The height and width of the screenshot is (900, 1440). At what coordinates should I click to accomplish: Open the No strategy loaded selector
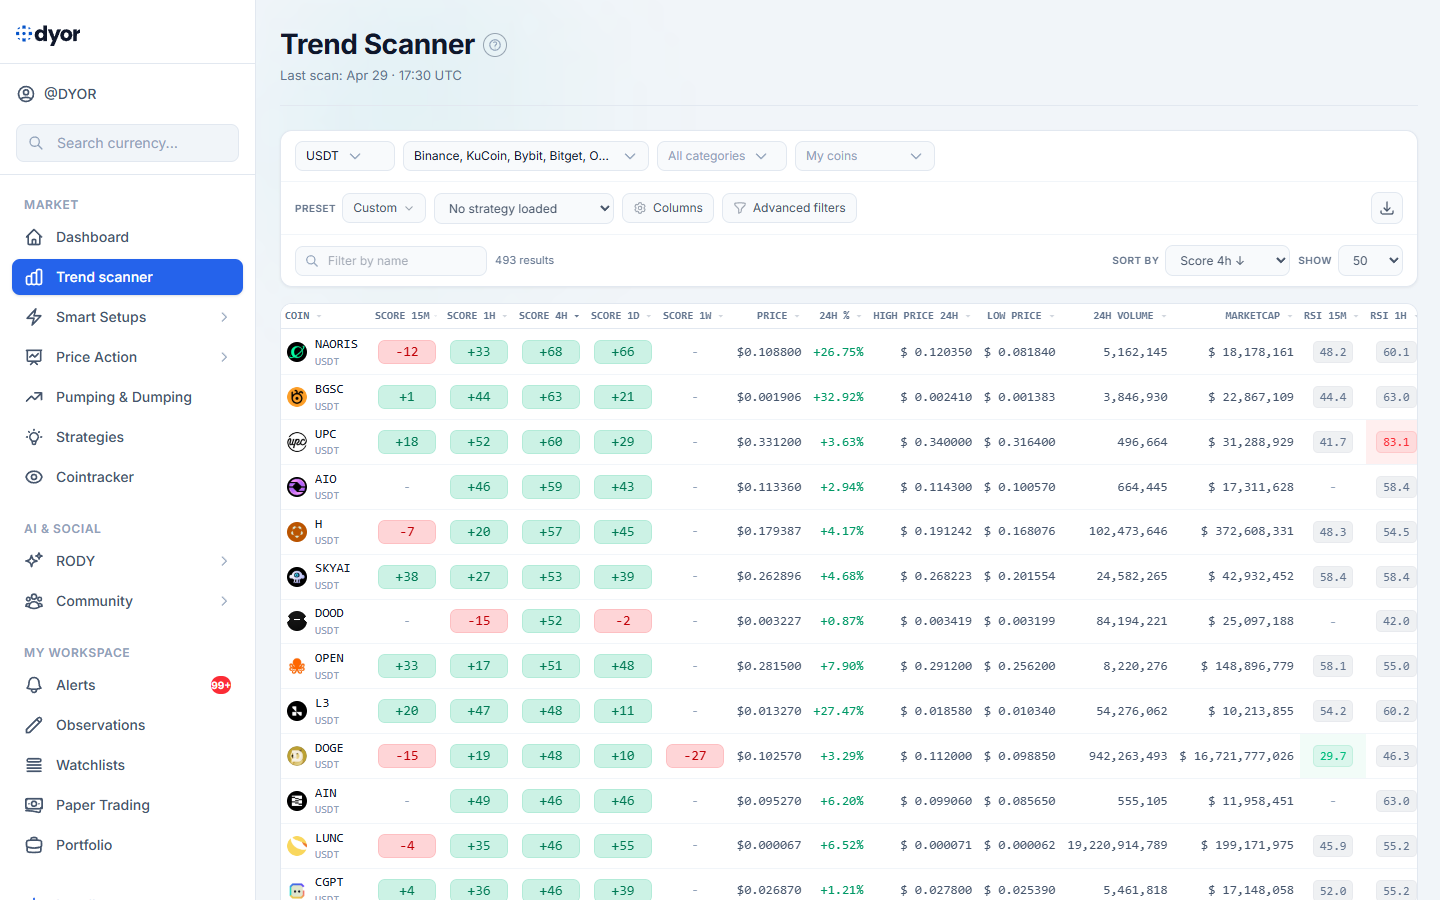(524, 209)
